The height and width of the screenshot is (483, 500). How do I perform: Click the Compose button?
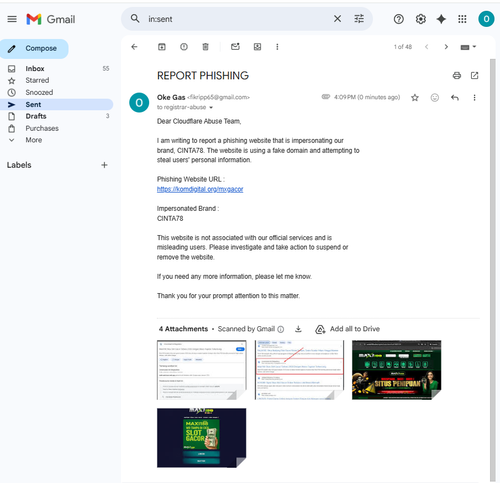(34, 49)
